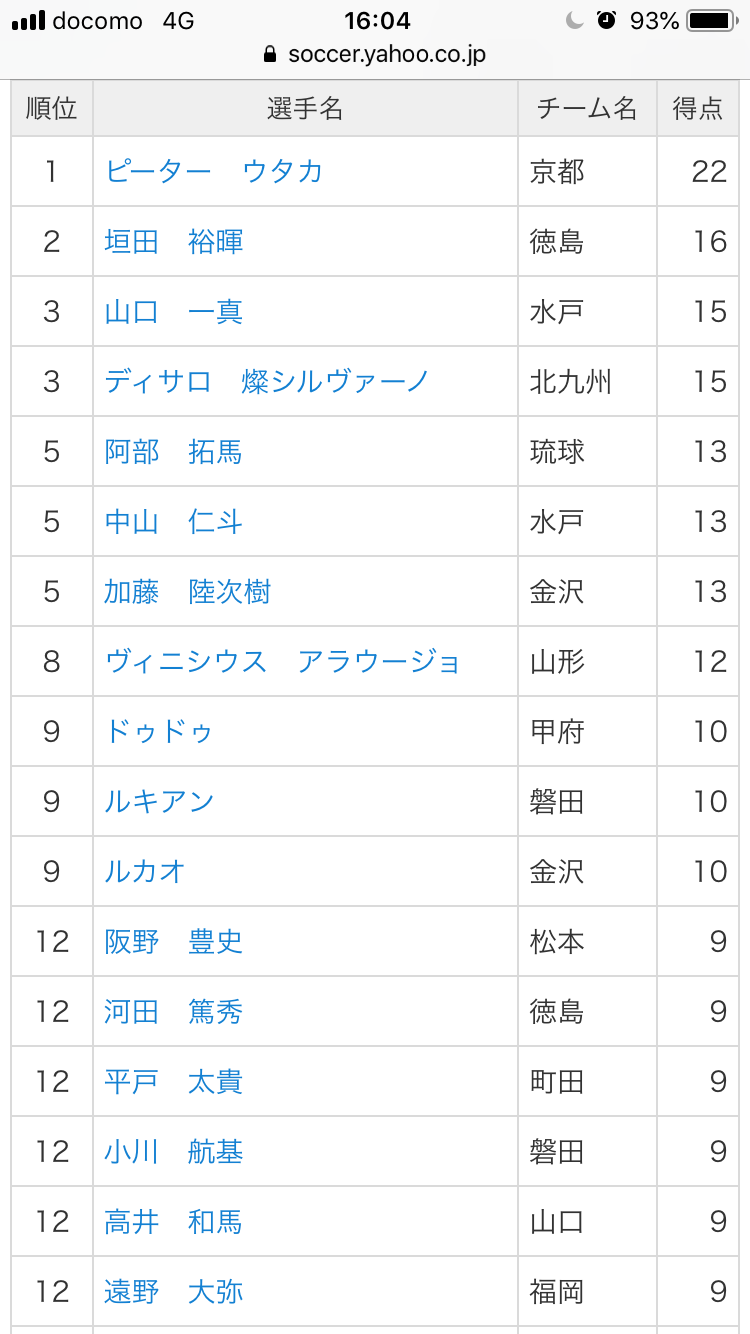Open player 中山 仁斗
Viewport: 750px width, 1334px height.
point(174,521)
